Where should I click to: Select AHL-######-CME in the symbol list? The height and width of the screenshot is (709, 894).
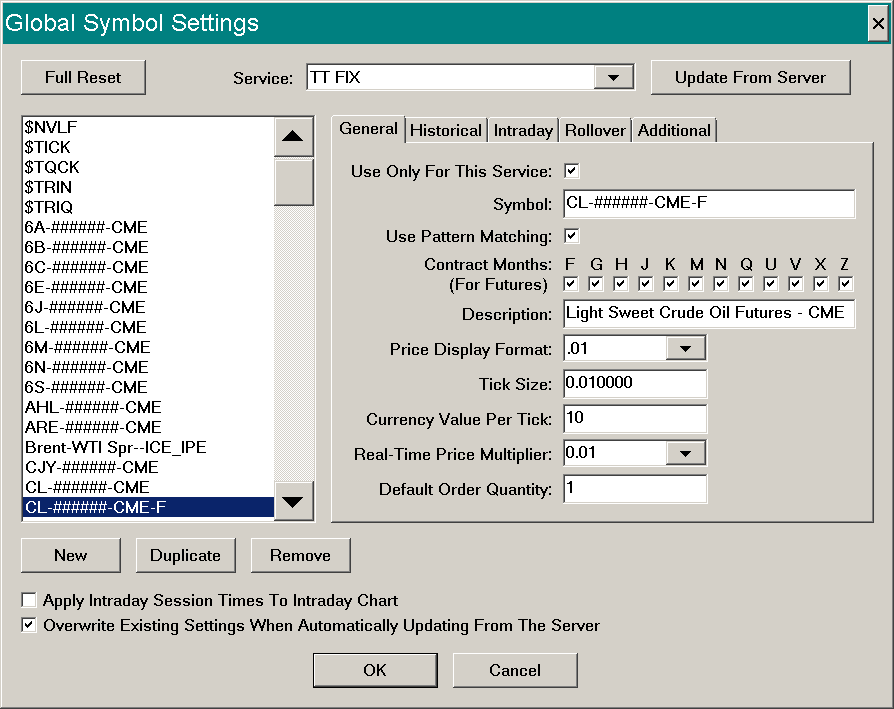148,407
